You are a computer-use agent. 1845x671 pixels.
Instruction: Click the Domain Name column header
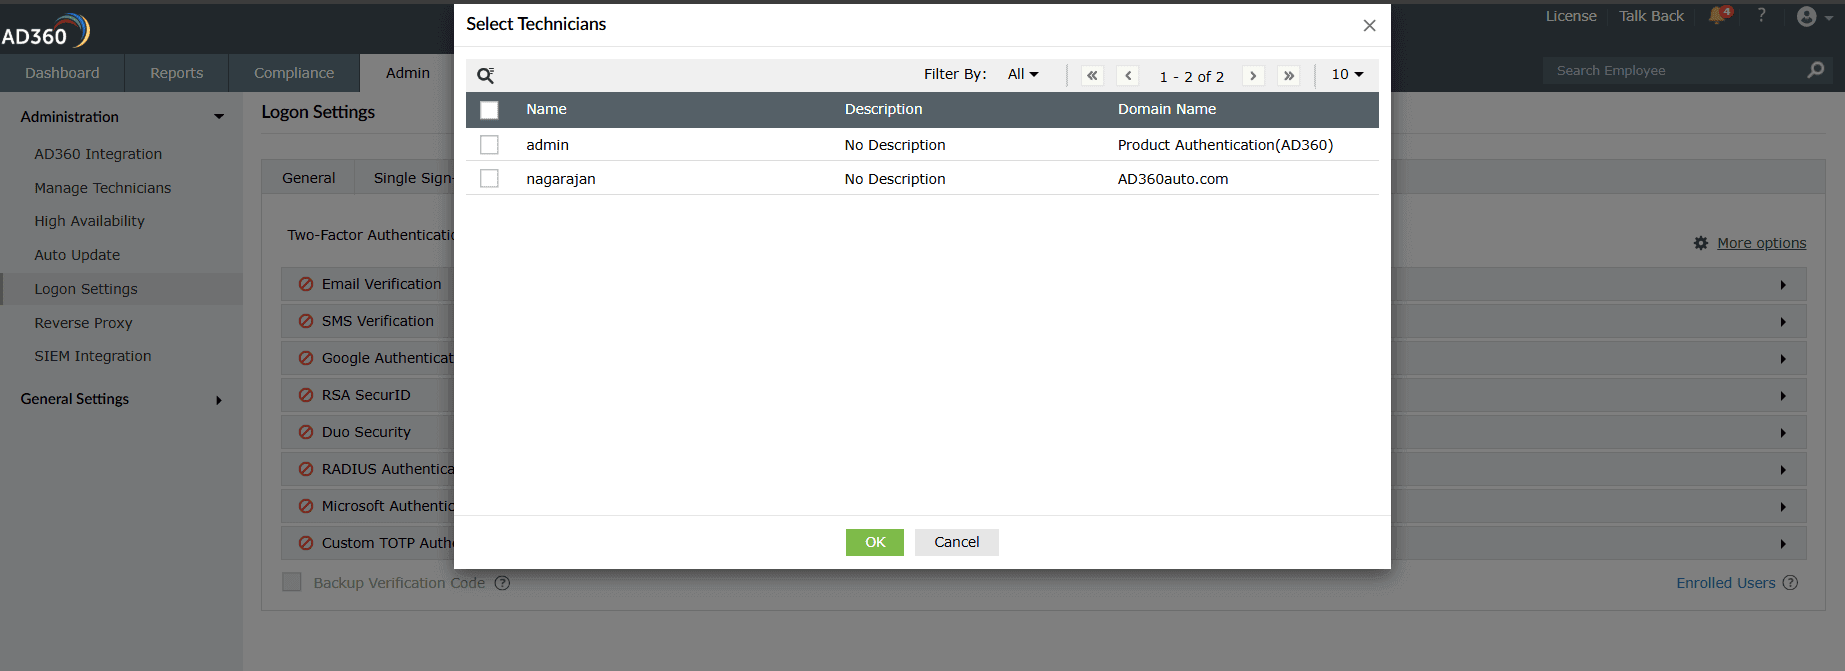[1167, 109]
